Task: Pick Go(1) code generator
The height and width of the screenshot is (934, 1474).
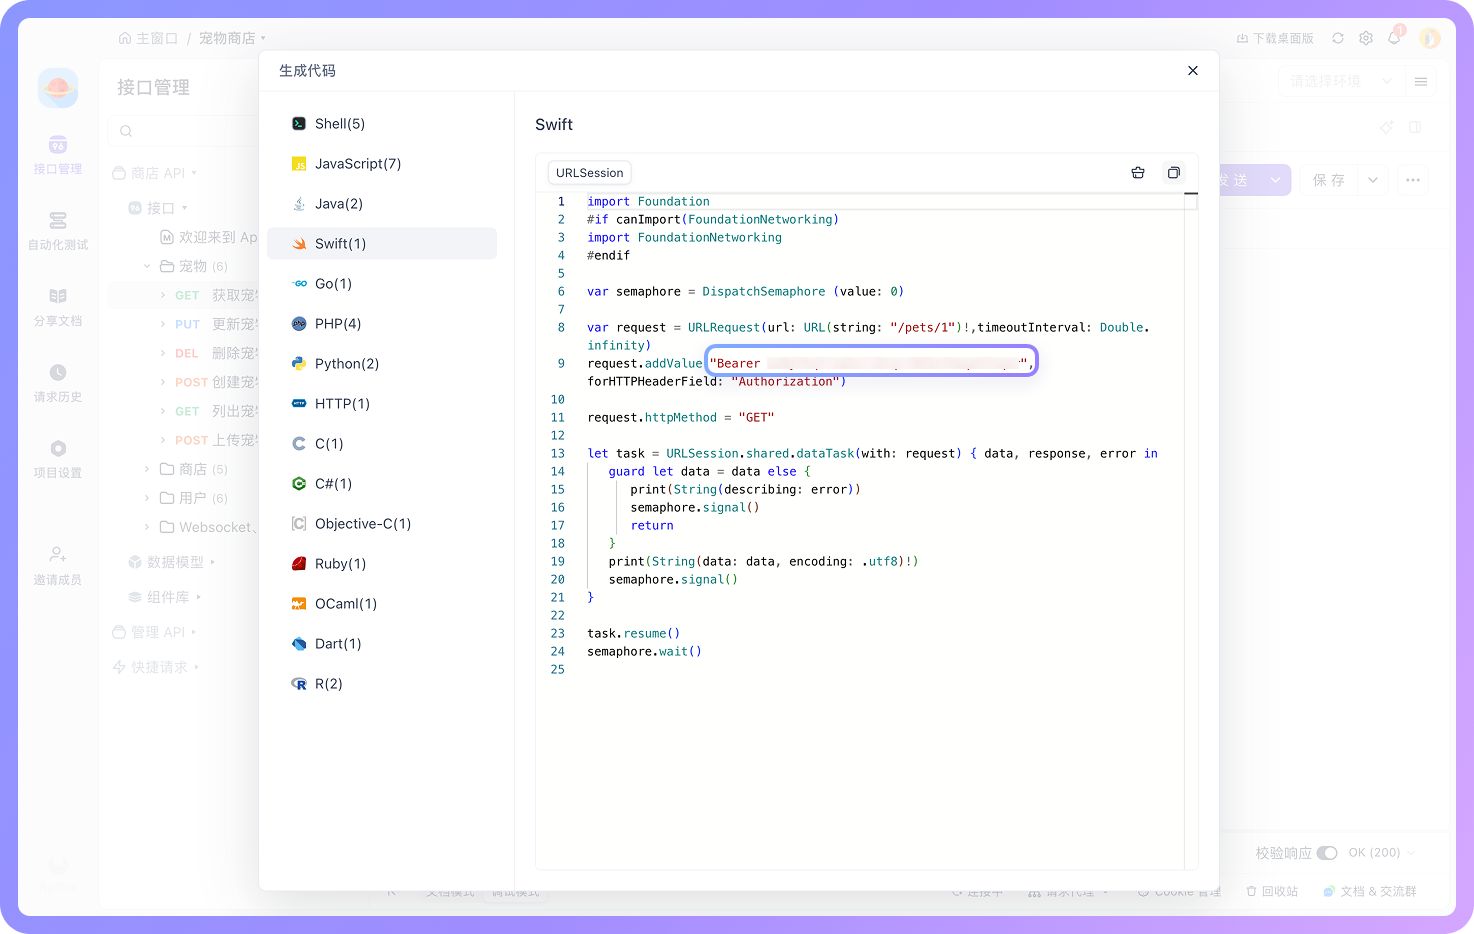Action: tap(382, 284)
